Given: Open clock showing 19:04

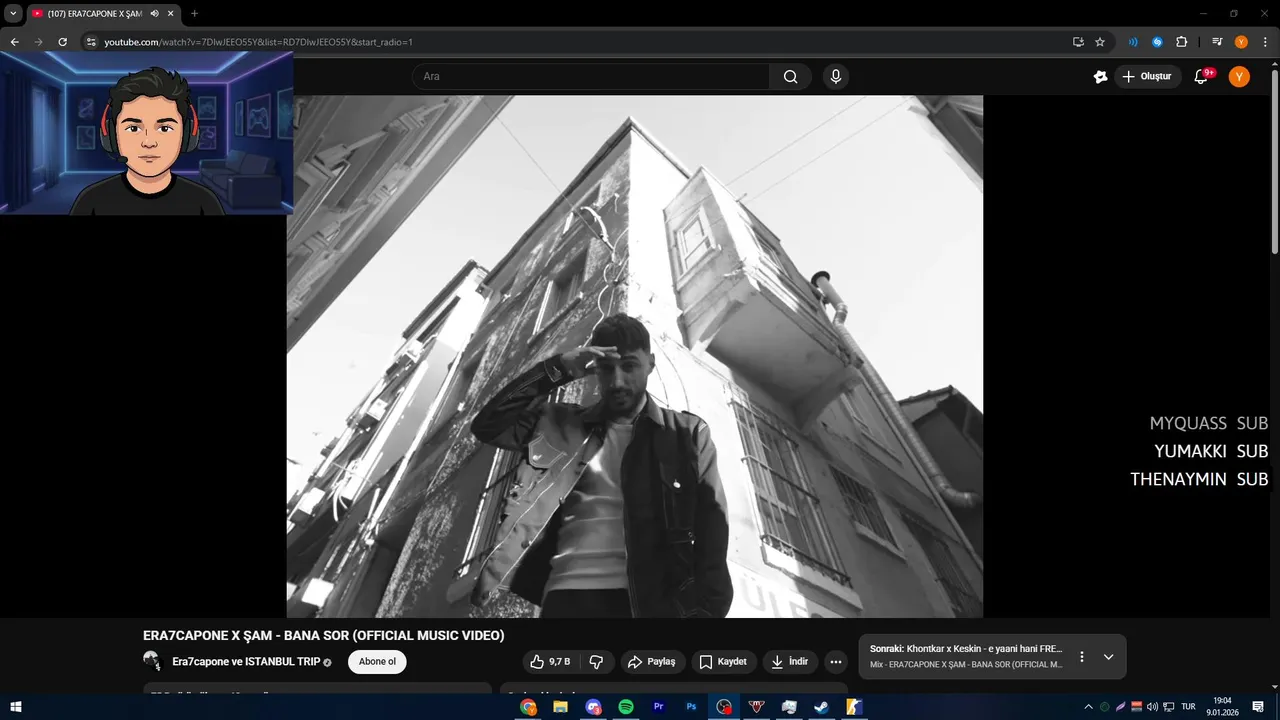Looking at the screenshot, I should pos(1222,707).
